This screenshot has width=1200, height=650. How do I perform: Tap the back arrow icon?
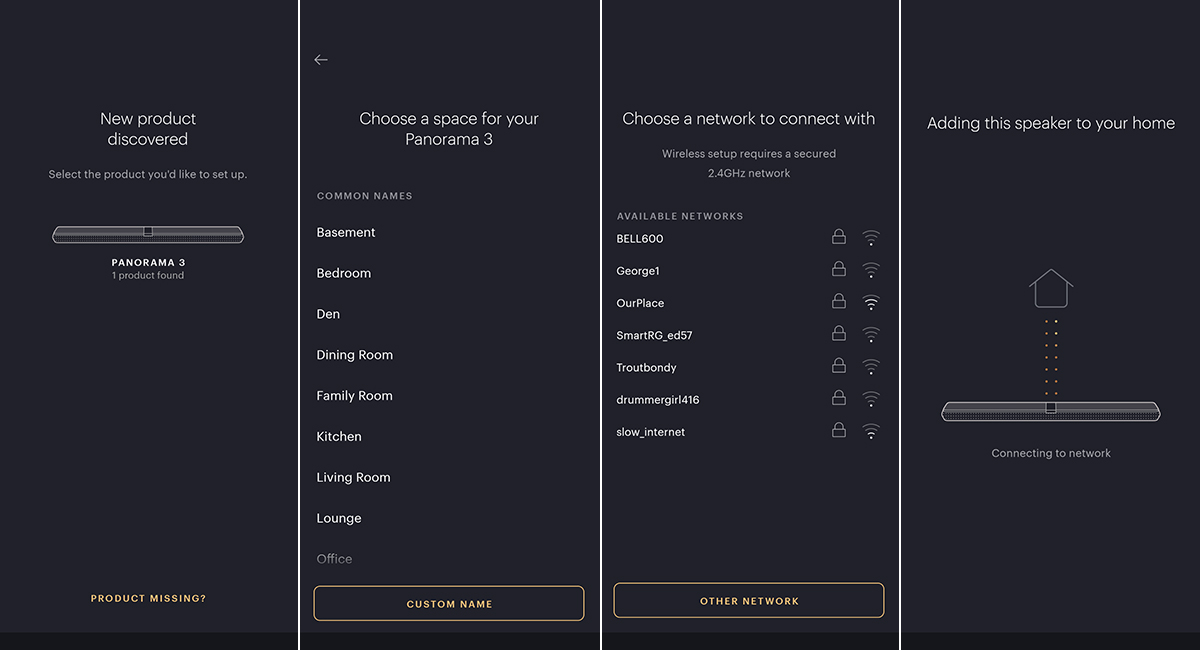point(321,60)
